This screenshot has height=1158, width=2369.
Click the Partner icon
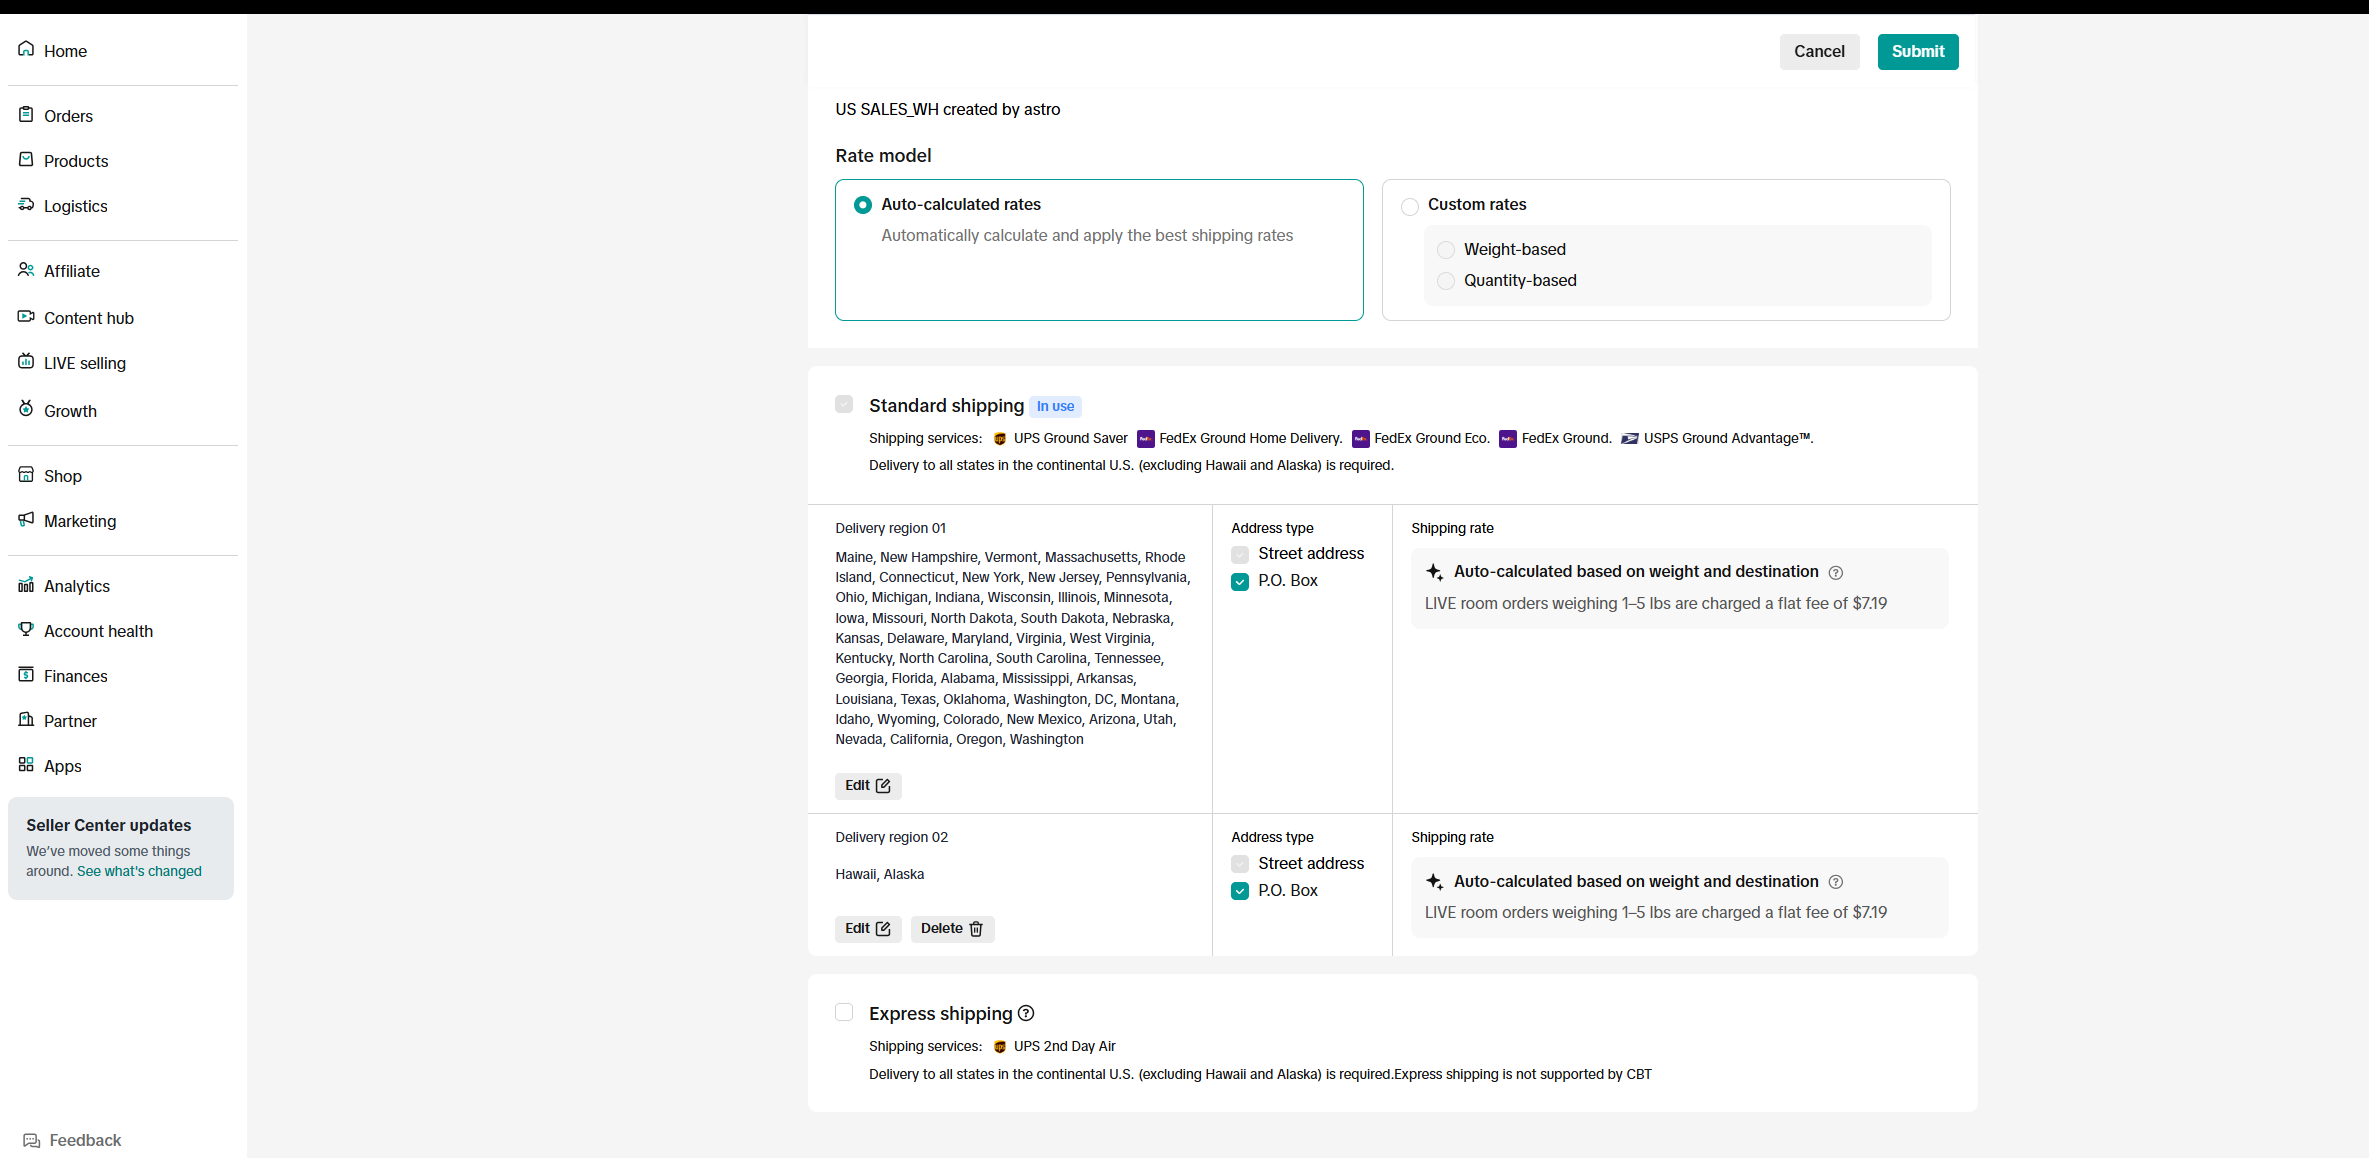pyautogui.click(x=26, y=719)
